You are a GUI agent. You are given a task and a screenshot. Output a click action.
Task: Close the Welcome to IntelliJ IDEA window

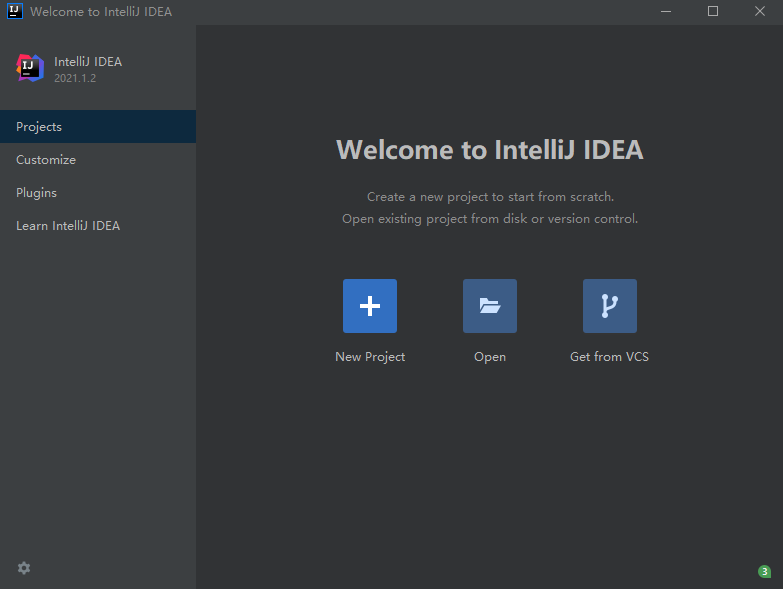click(760, 11)
